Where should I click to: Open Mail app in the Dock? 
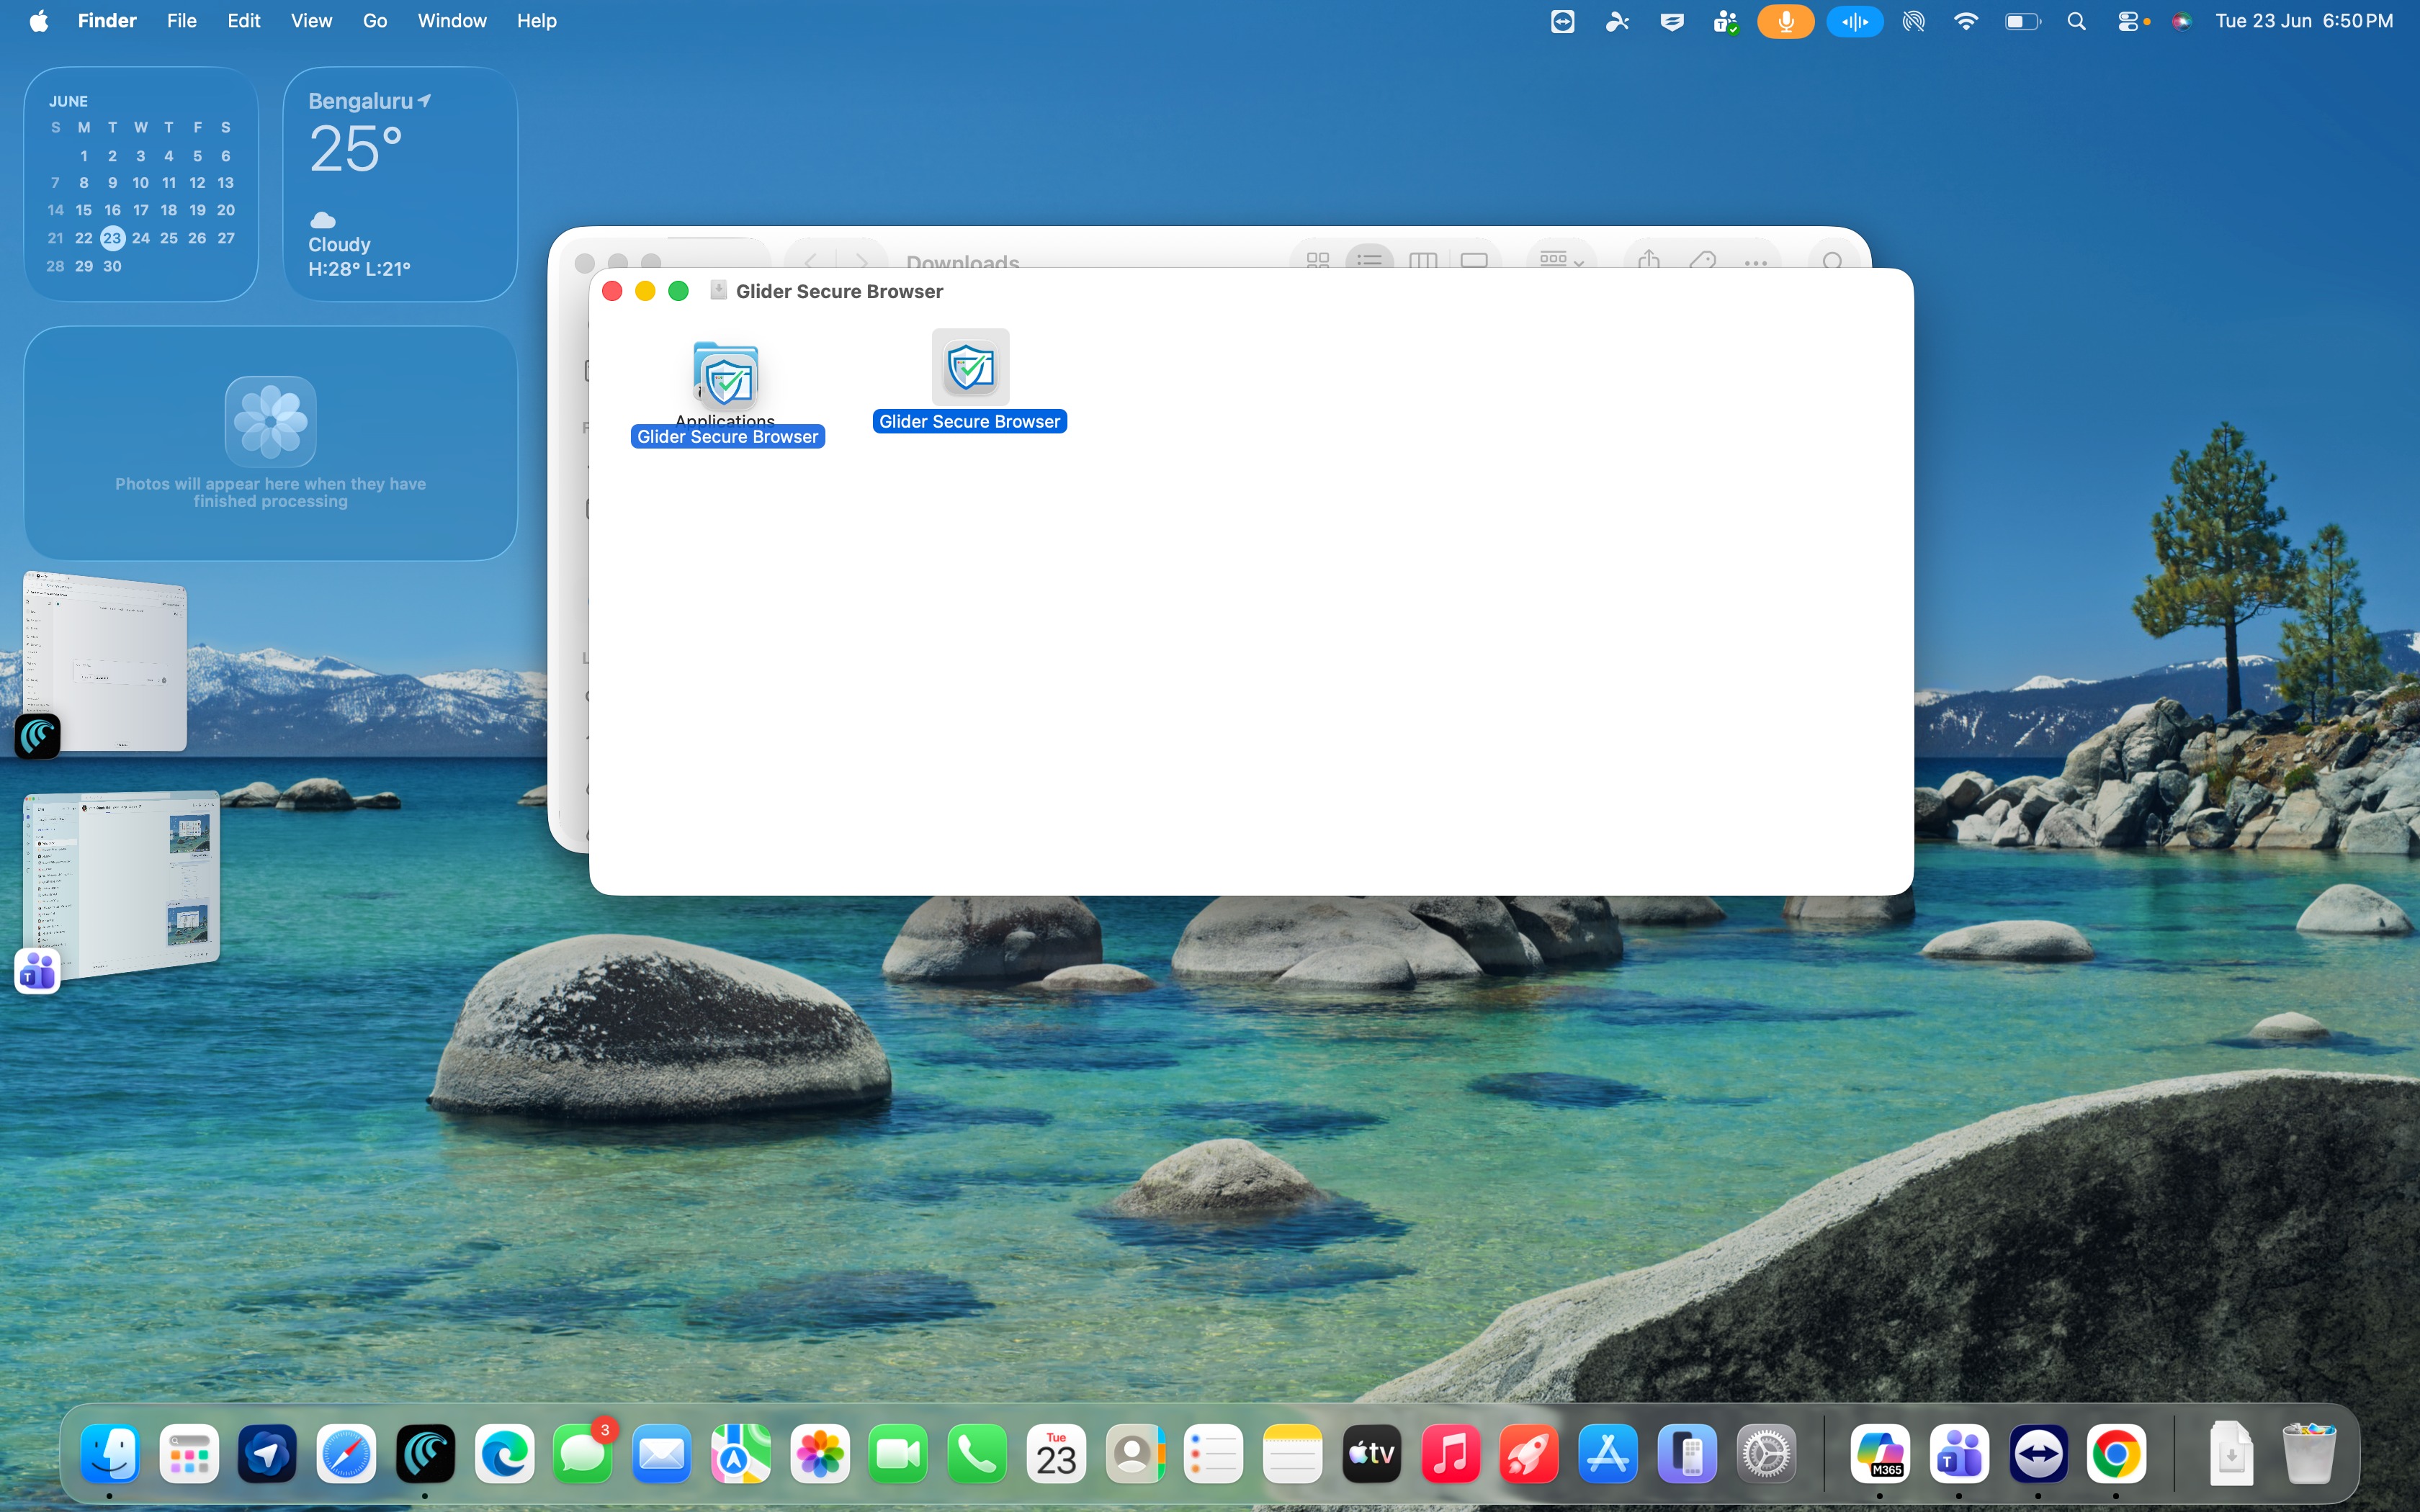[x=662, y=1454]
